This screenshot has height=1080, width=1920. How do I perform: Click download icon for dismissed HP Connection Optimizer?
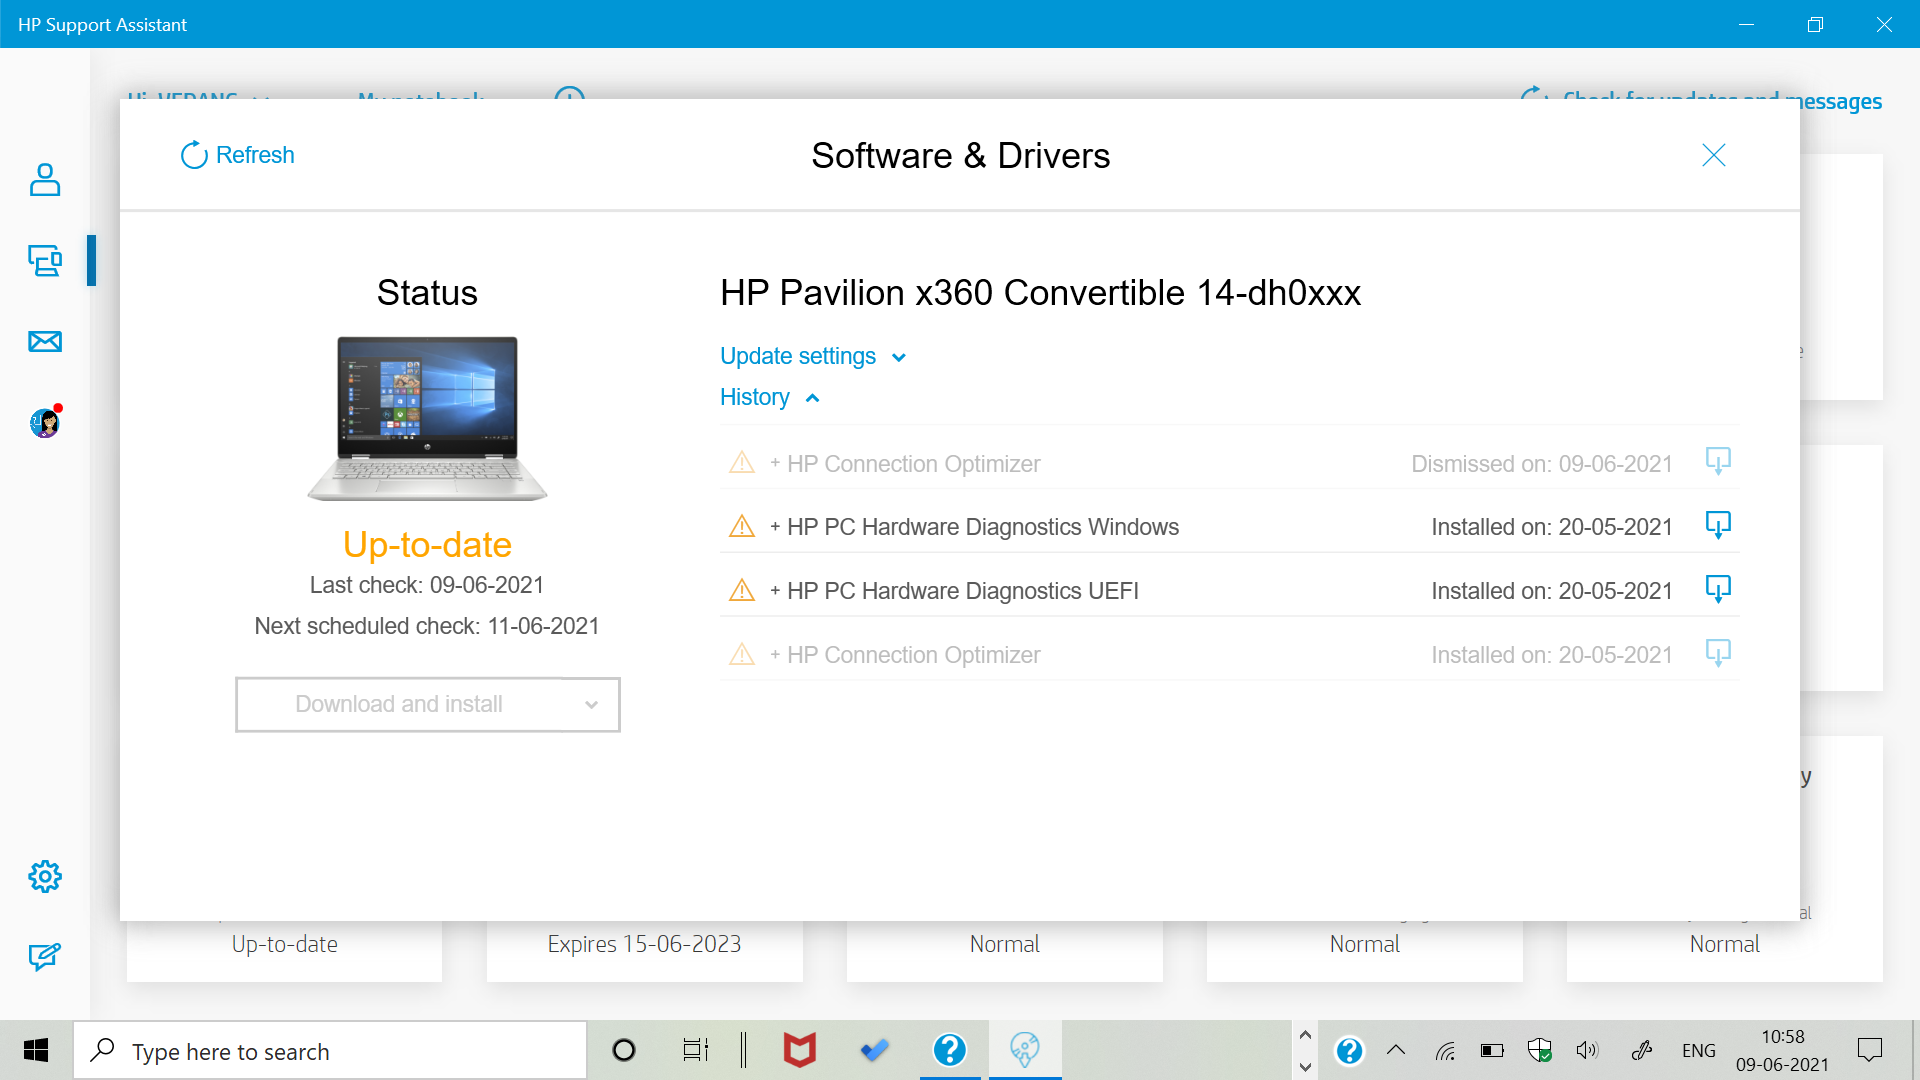point(1717,462)
